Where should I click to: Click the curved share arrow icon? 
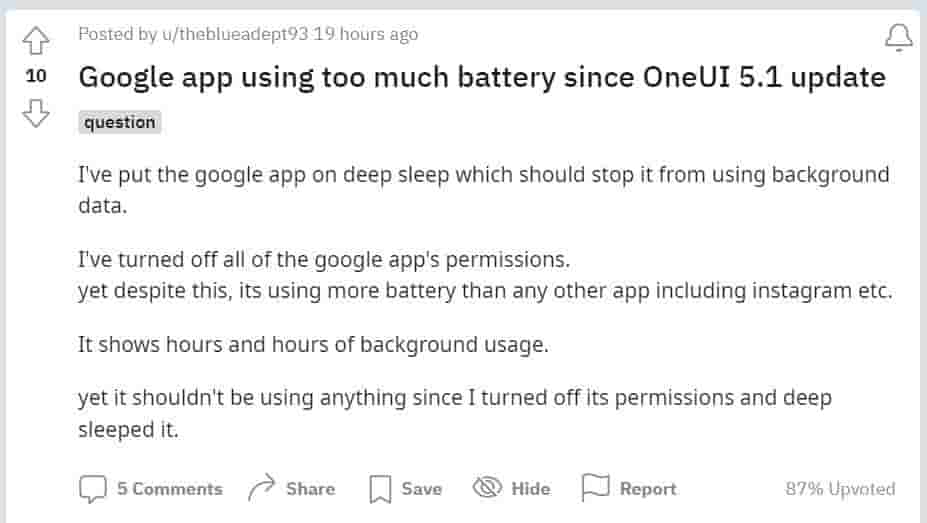point(261,489)
